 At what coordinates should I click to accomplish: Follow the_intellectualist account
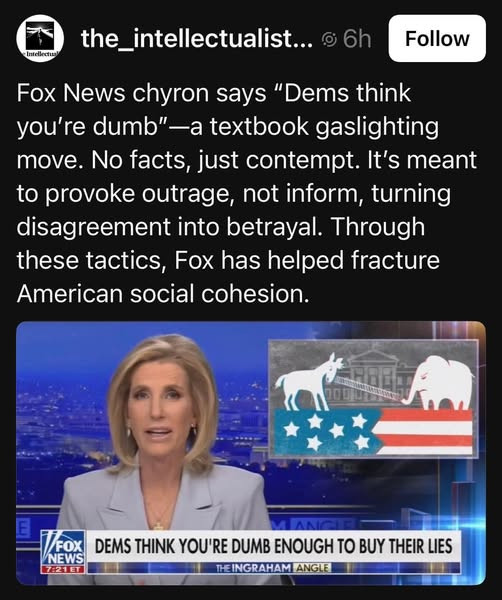[x=437, y=38]
